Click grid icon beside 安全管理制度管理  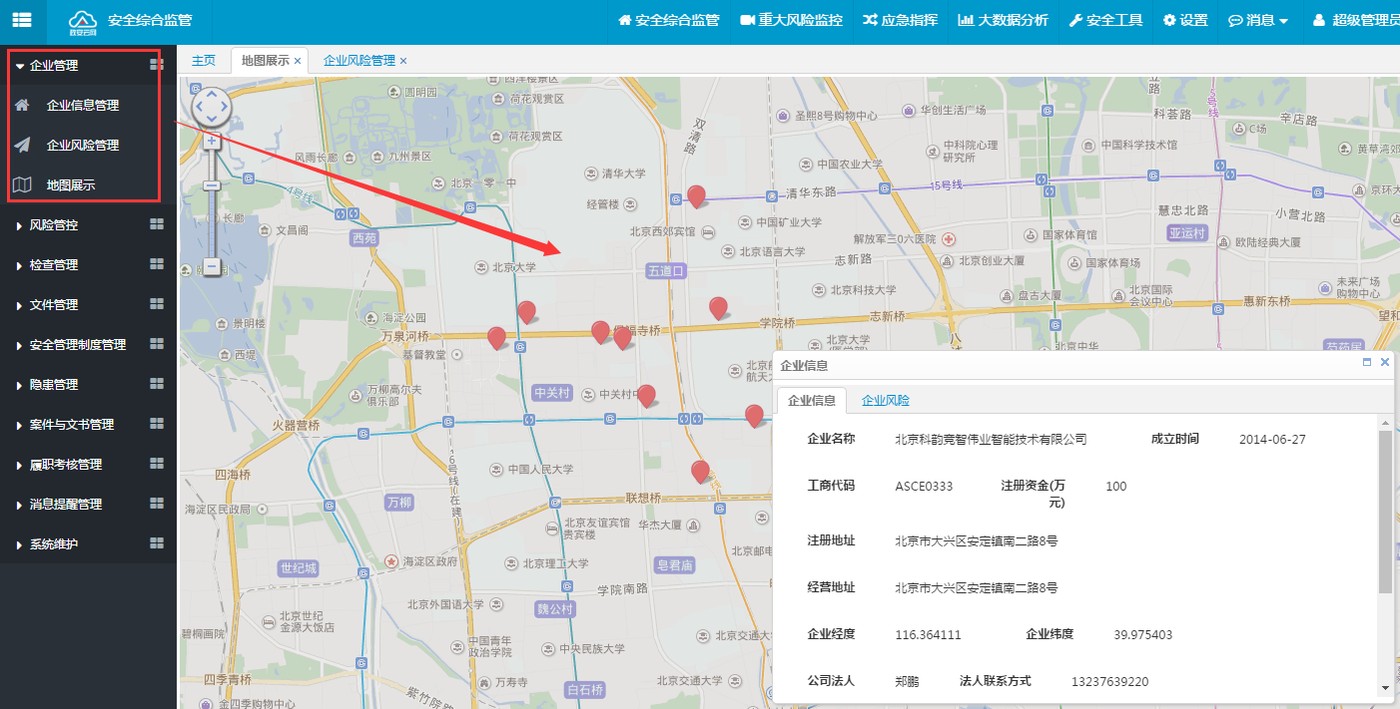point(157,344)
